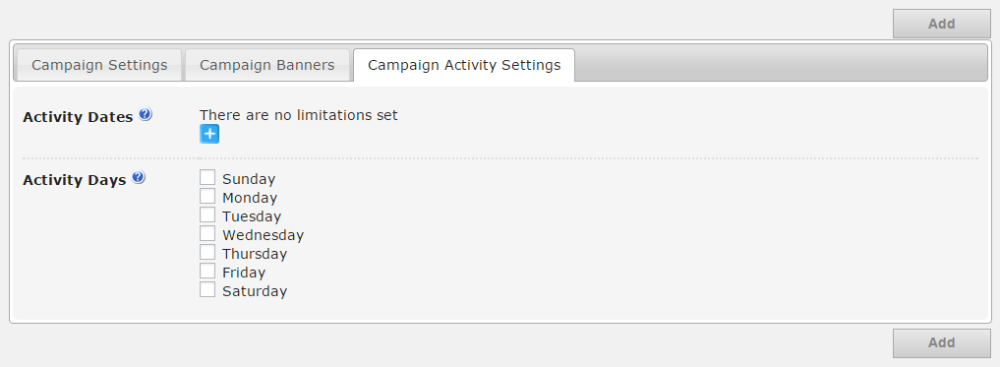Click the Add button below the panel
The height and width of the screenshot is (367, 1000).
point(941,343)
